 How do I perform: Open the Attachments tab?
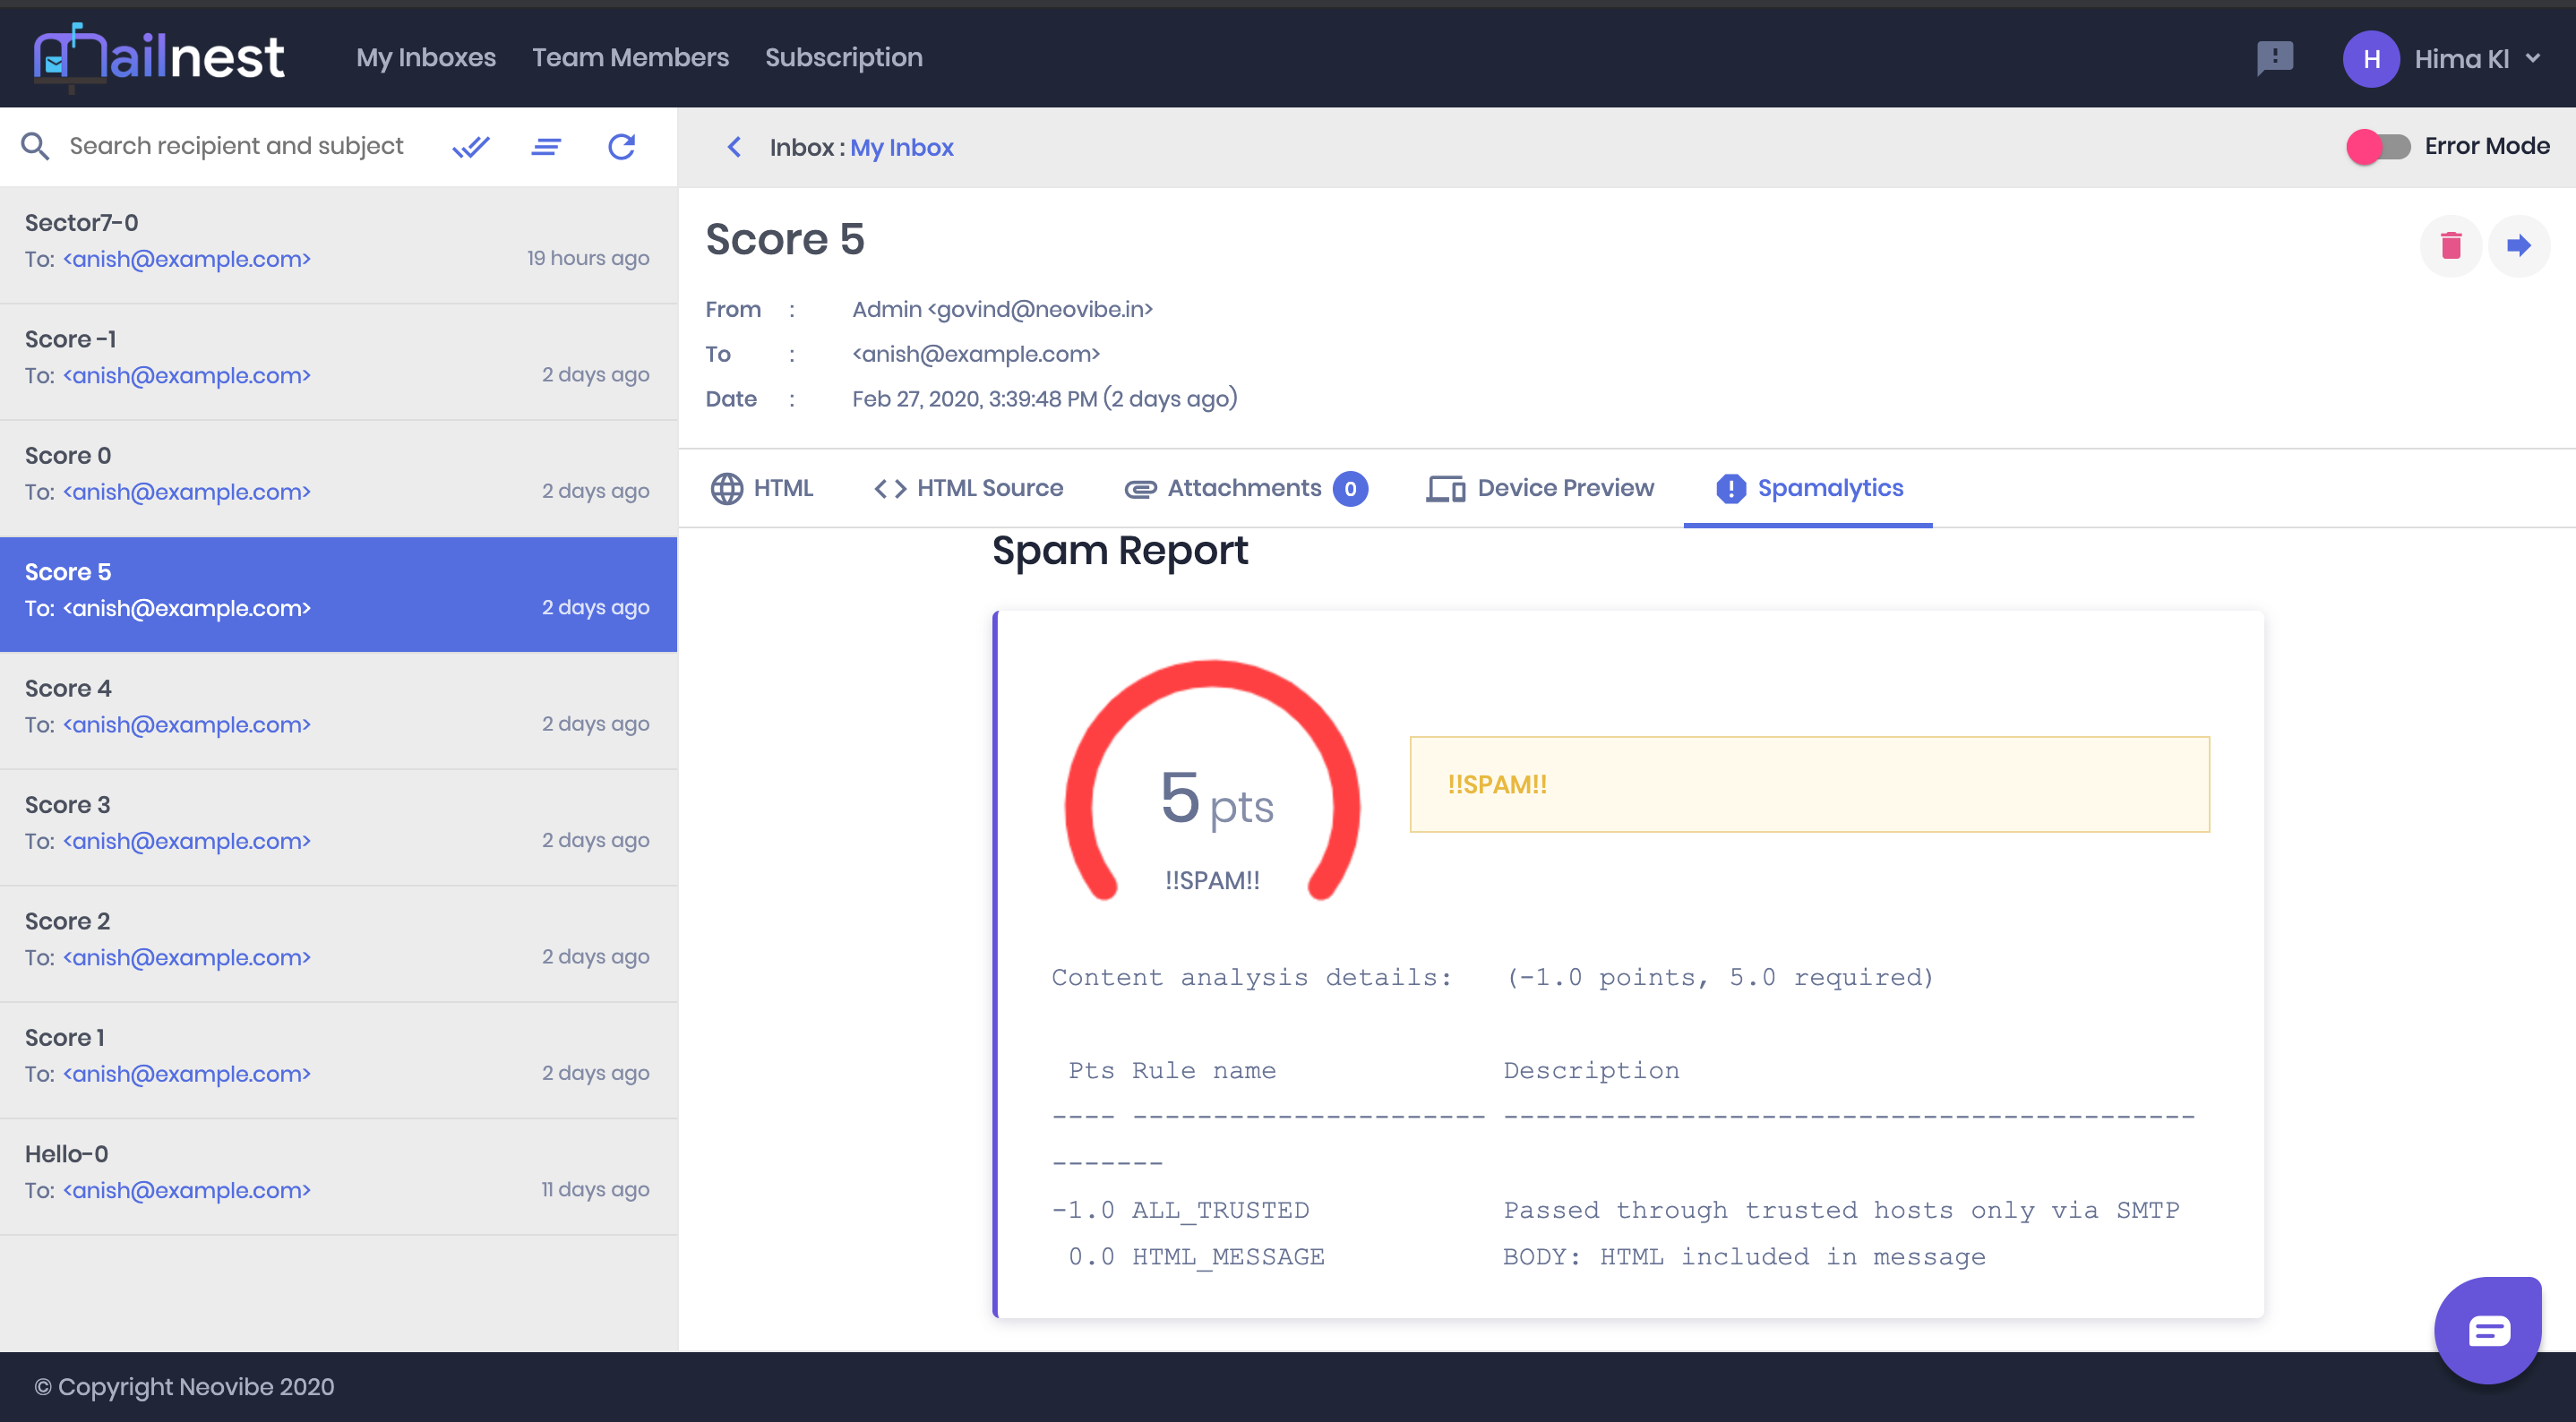pyautogui.click(x=1245, y=488)
